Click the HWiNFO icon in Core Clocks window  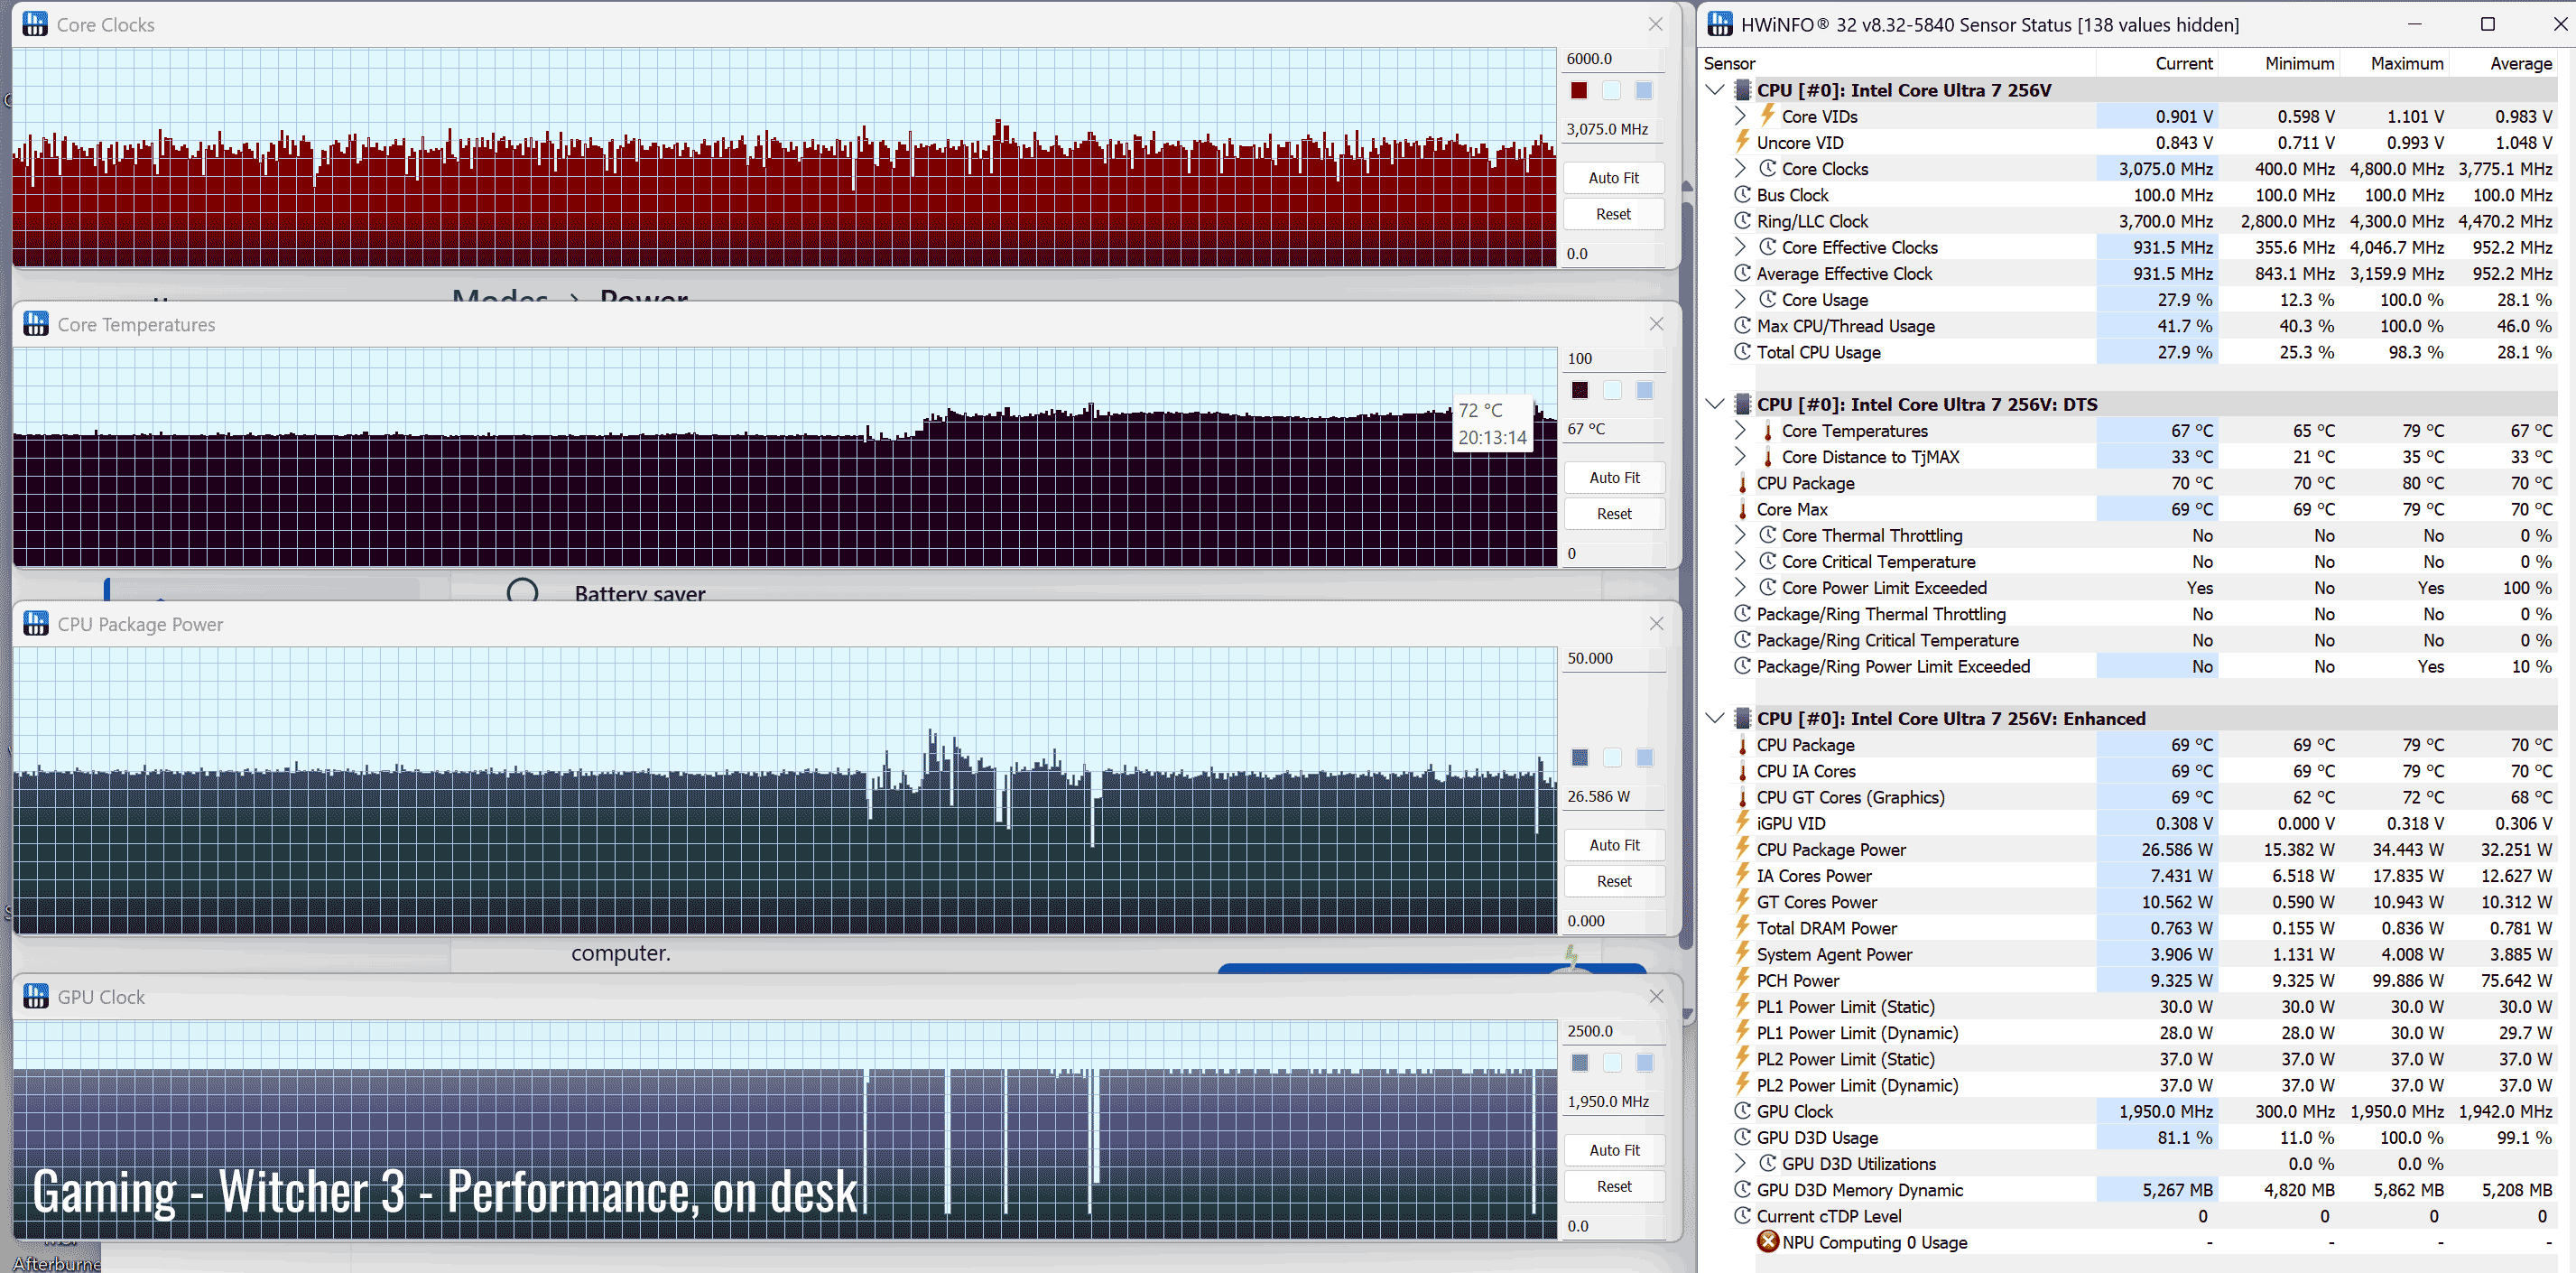[x=35, y=24]
